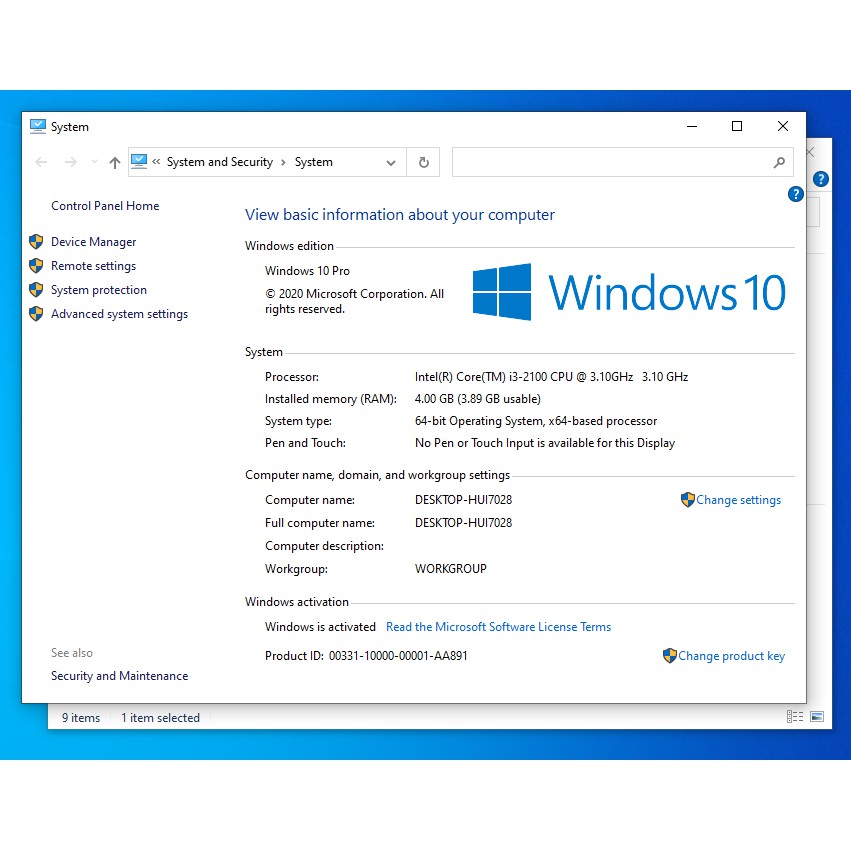851x851 pixels.
Task: Click Change settings for the computer name
Action: tap(738, 500)
